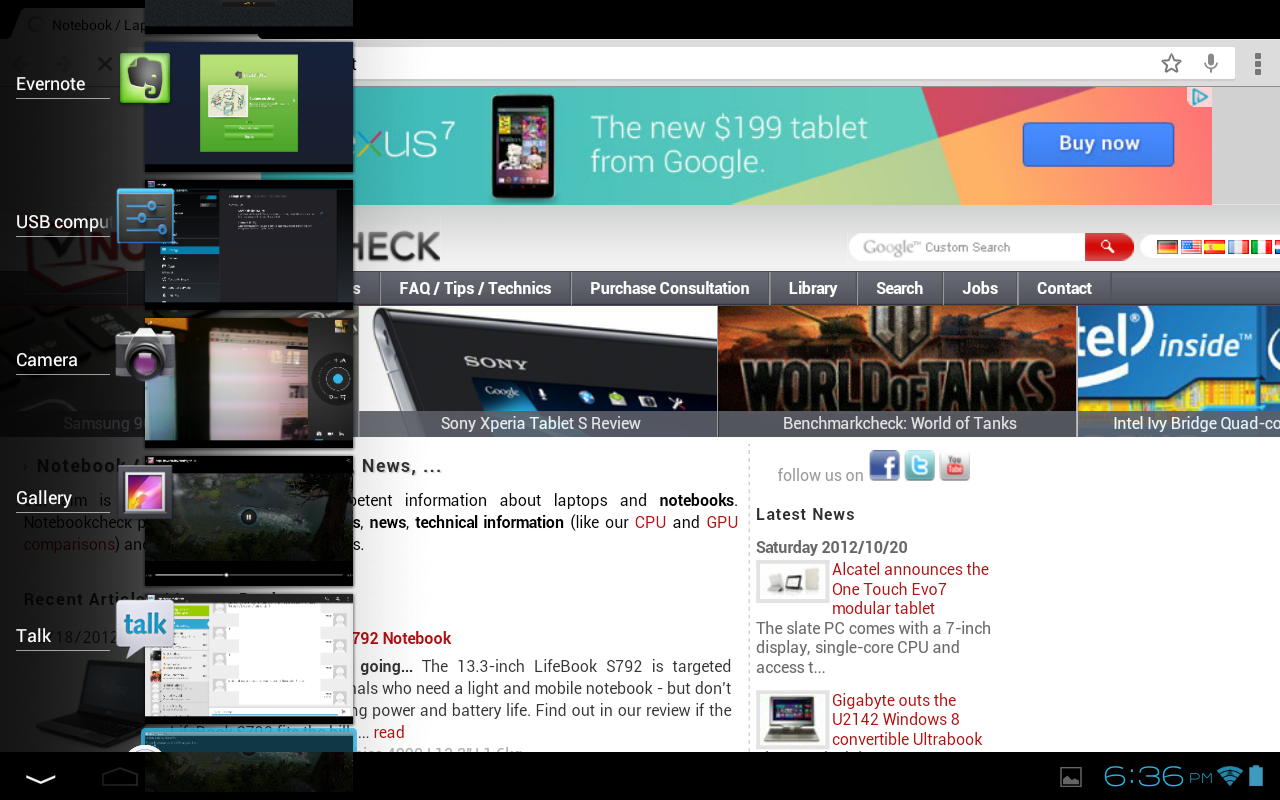This screenshot has width=1280, height=800.
Task: Follow the CPU comparisons link
Action: click(x=650, y=522)
